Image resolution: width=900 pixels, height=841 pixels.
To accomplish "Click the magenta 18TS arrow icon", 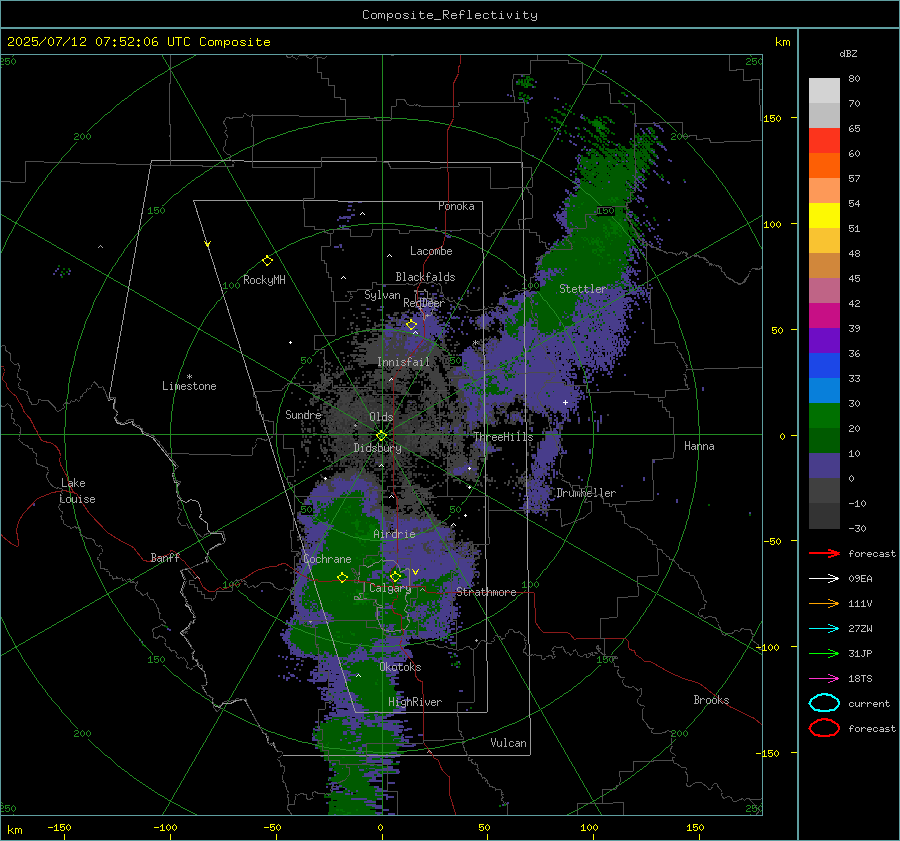I will pyautogui.click(x=824, y=679).
